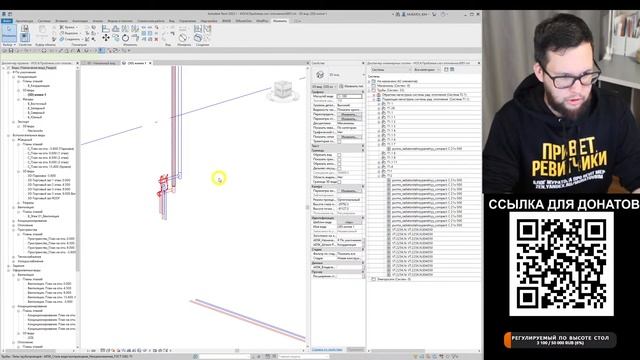The image size is (640, 360).
Task: Click the ViewCube in the 3D view
Action: (x=283, y=90)
